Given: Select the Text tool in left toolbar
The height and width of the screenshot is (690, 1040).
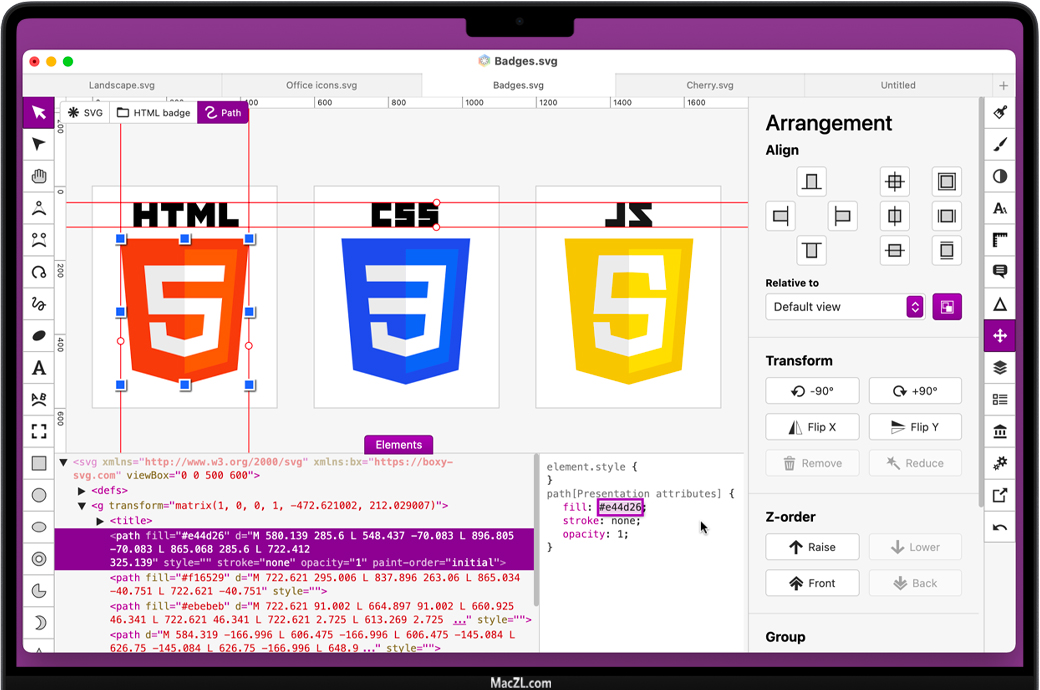Looking at the screenshot, I should pyautogui.click(x=39, y=368).
